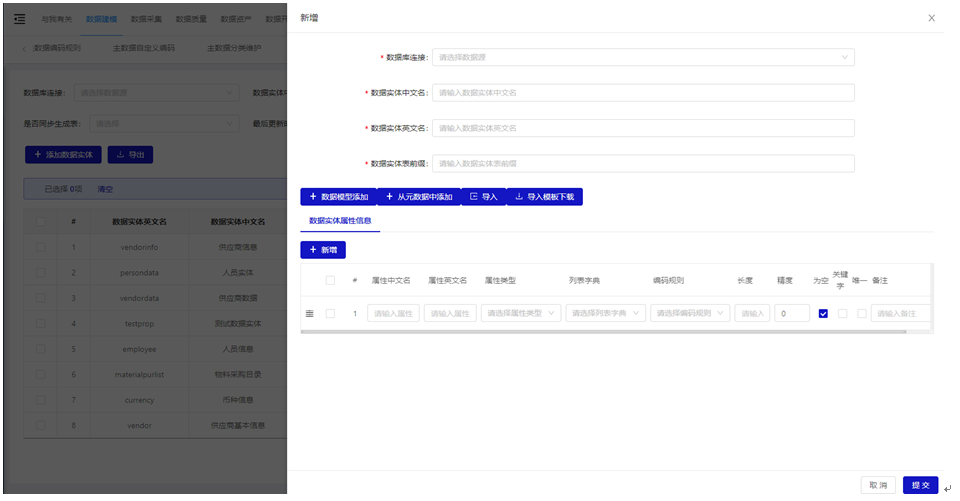Uncheck the 为空 checkbox in row 1
This screenshot has width=960, height=501.
823,314
